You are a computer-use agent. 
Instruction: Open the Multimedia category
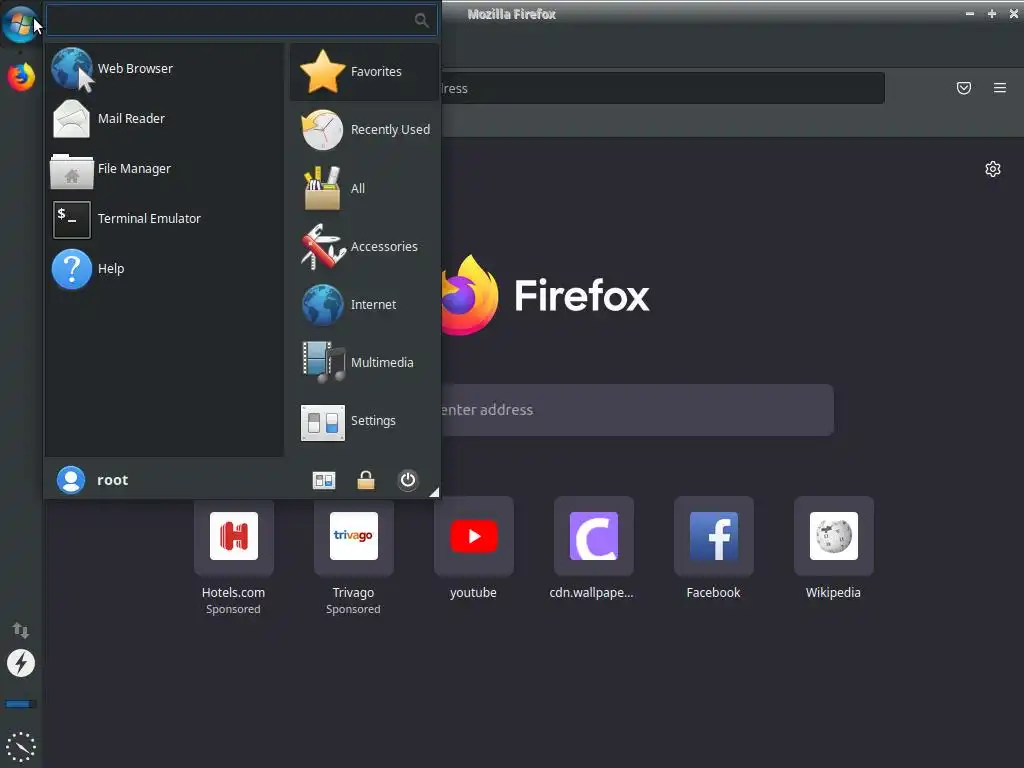pyautogui.click(x=364, y=362)
